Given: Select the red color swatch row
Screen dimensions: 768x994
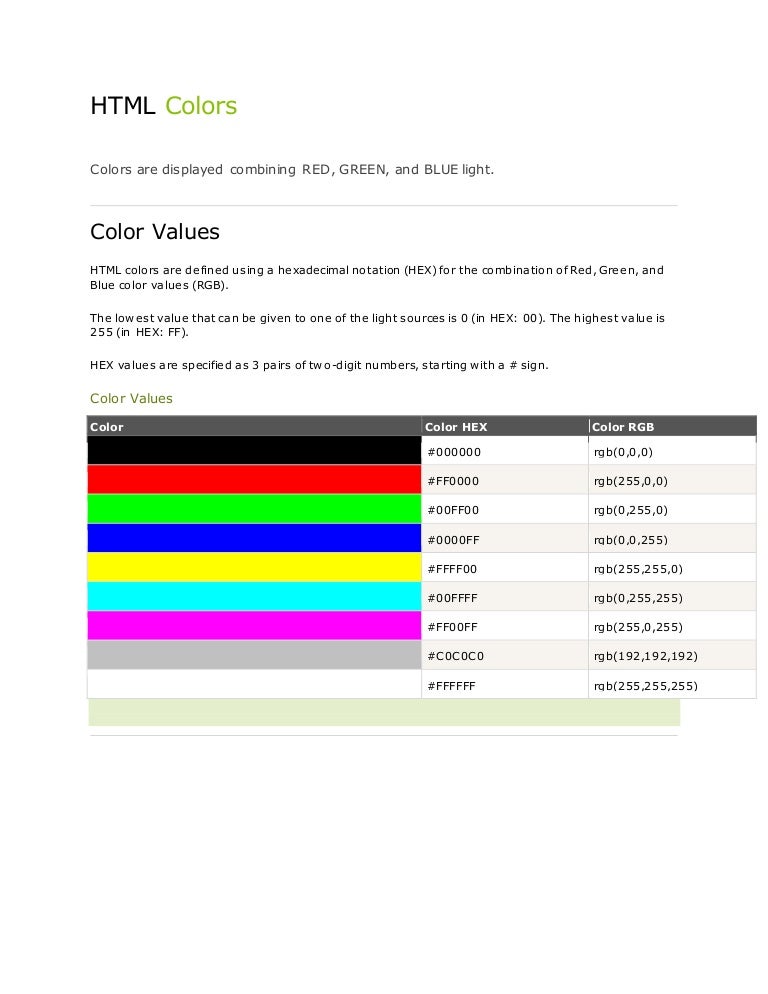Looking at the screenshot, I should [254, 480].
